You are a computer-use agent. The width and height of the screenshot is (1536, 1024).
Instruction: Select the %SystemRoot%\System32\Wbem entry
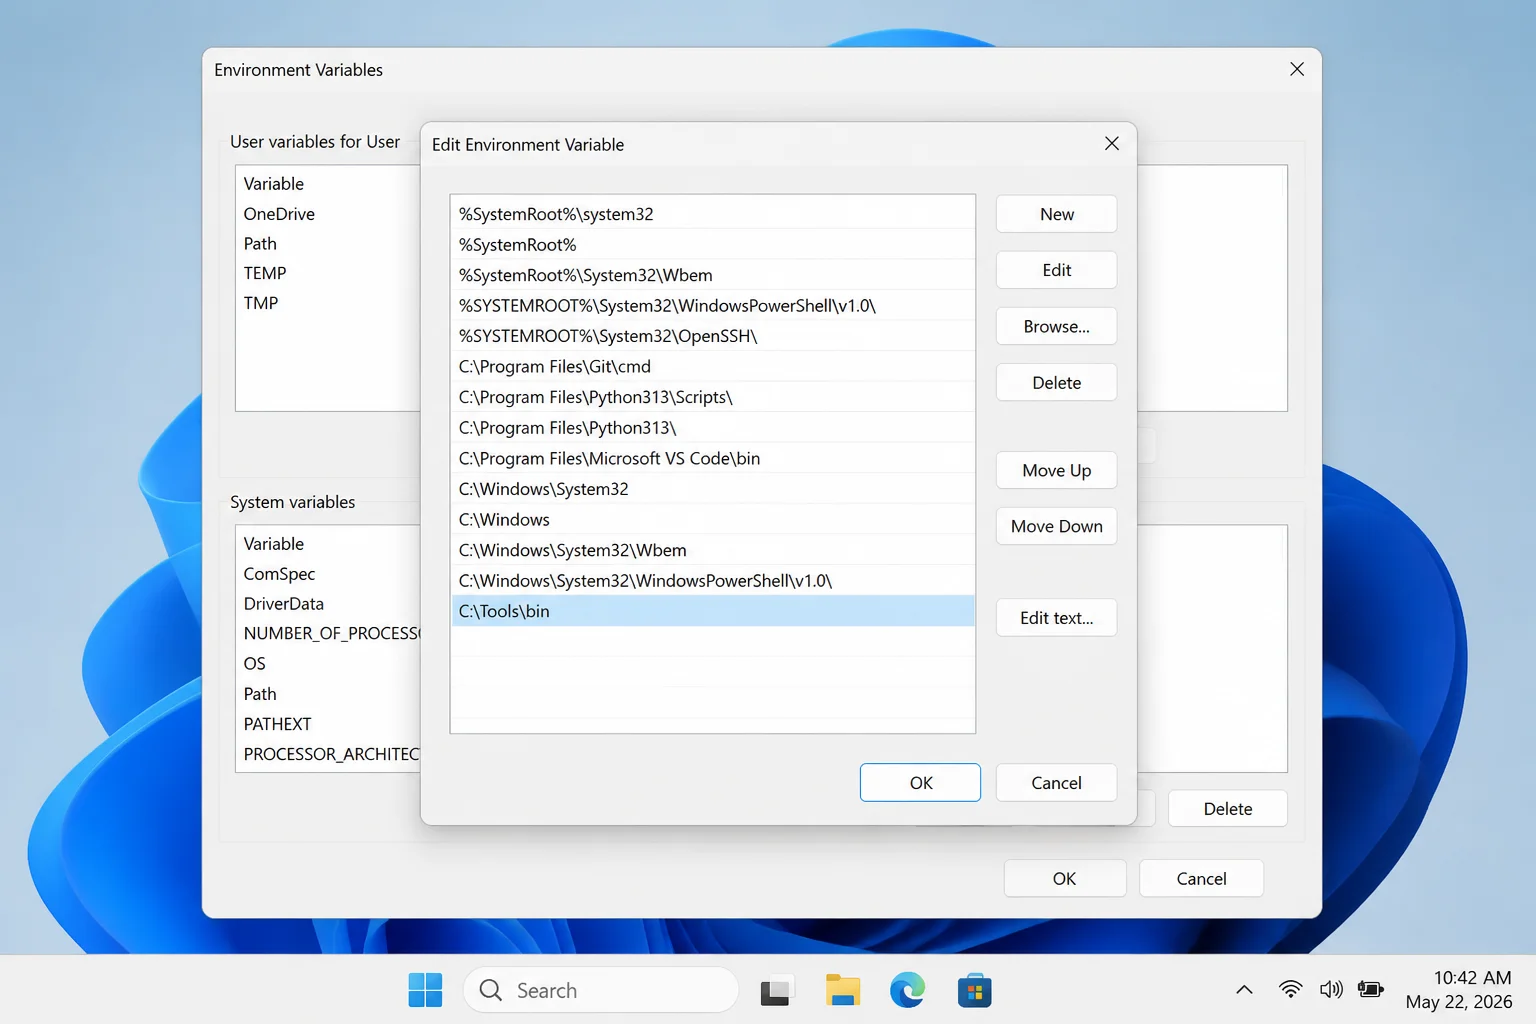pyautogui.click(x=713, y=275)
